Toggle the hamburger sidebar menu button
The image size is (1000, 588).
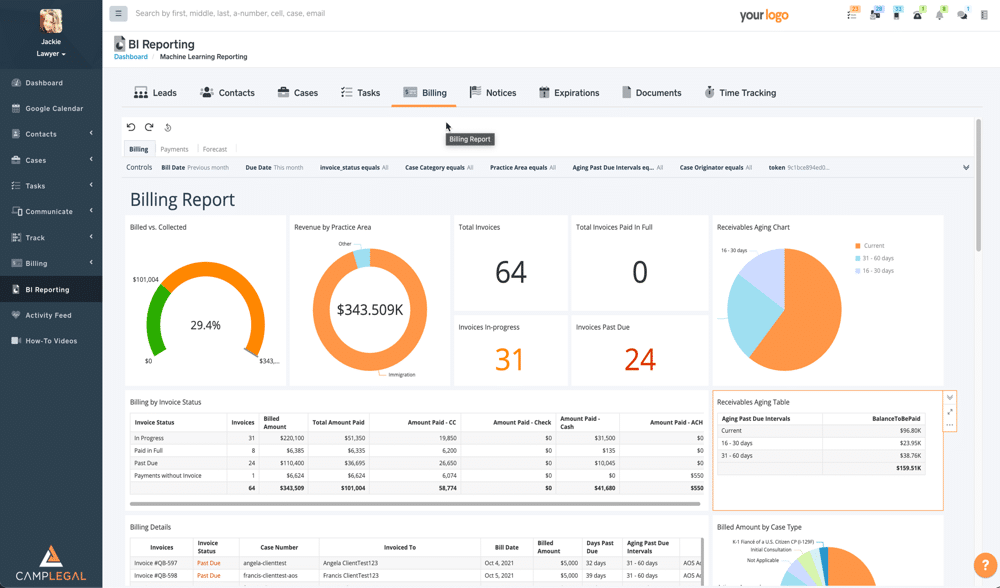[118, 14]
